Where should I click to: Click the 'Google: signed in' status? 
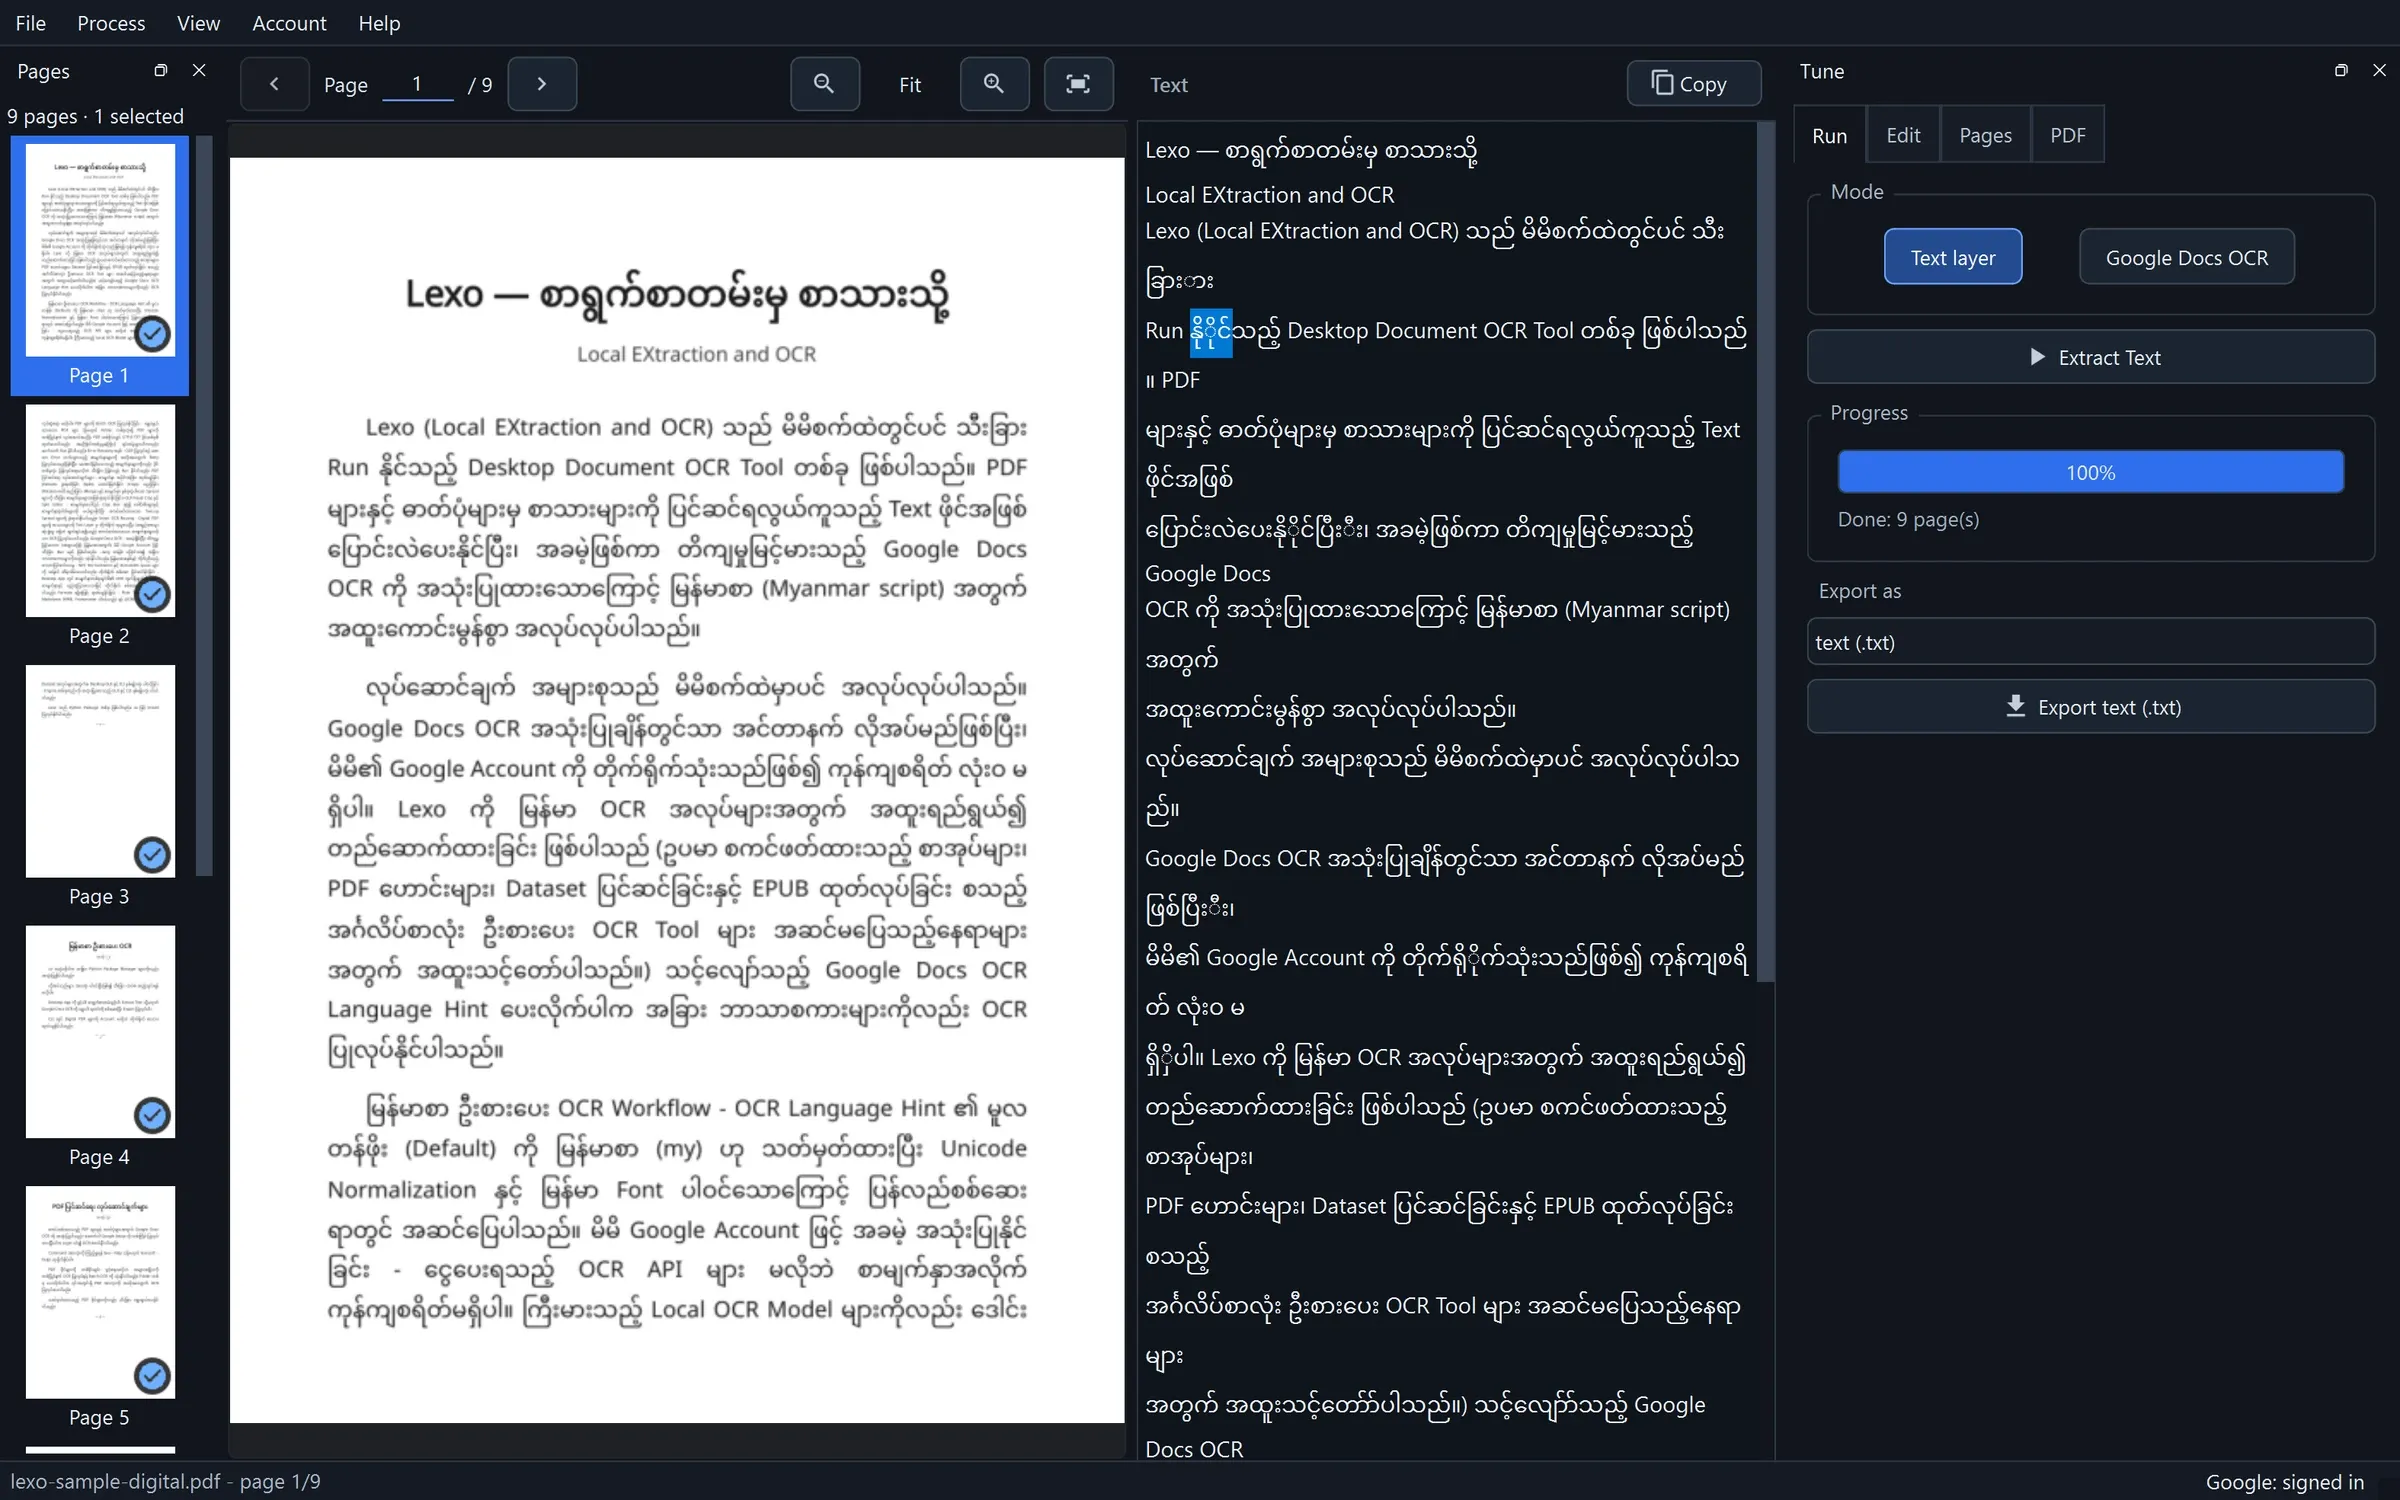click(2285, 1481)
